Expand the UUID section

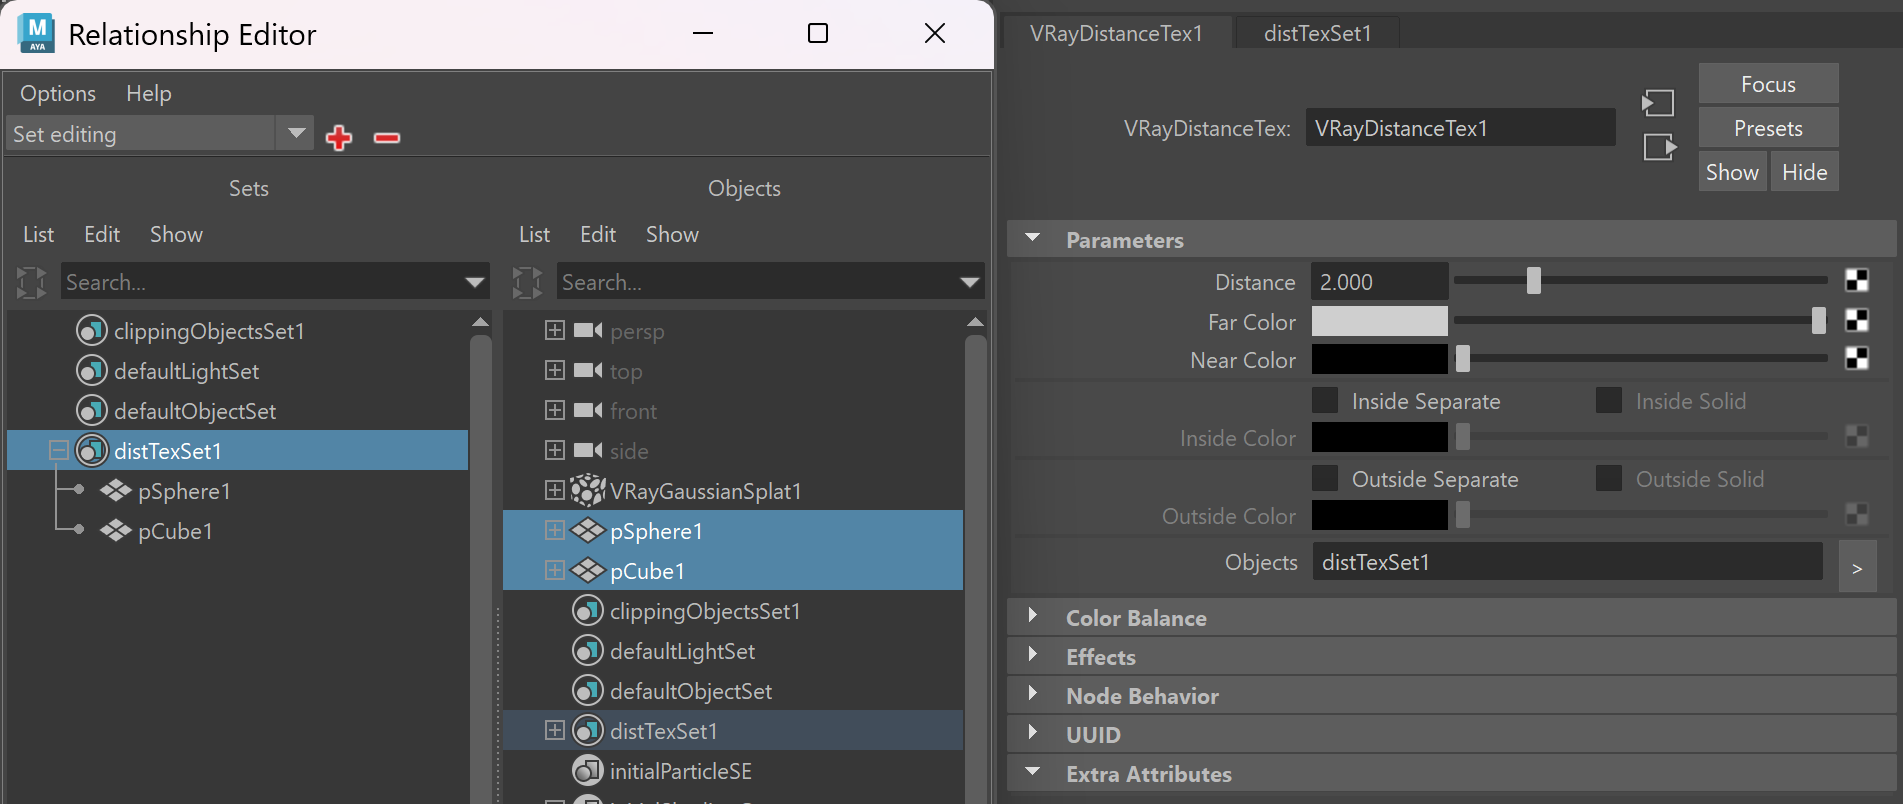1033,733
